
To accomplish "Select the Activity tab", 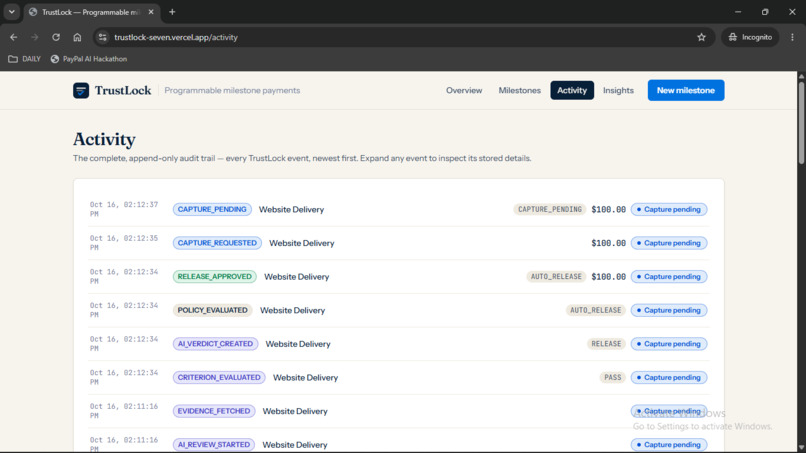I will pos(572,90).
